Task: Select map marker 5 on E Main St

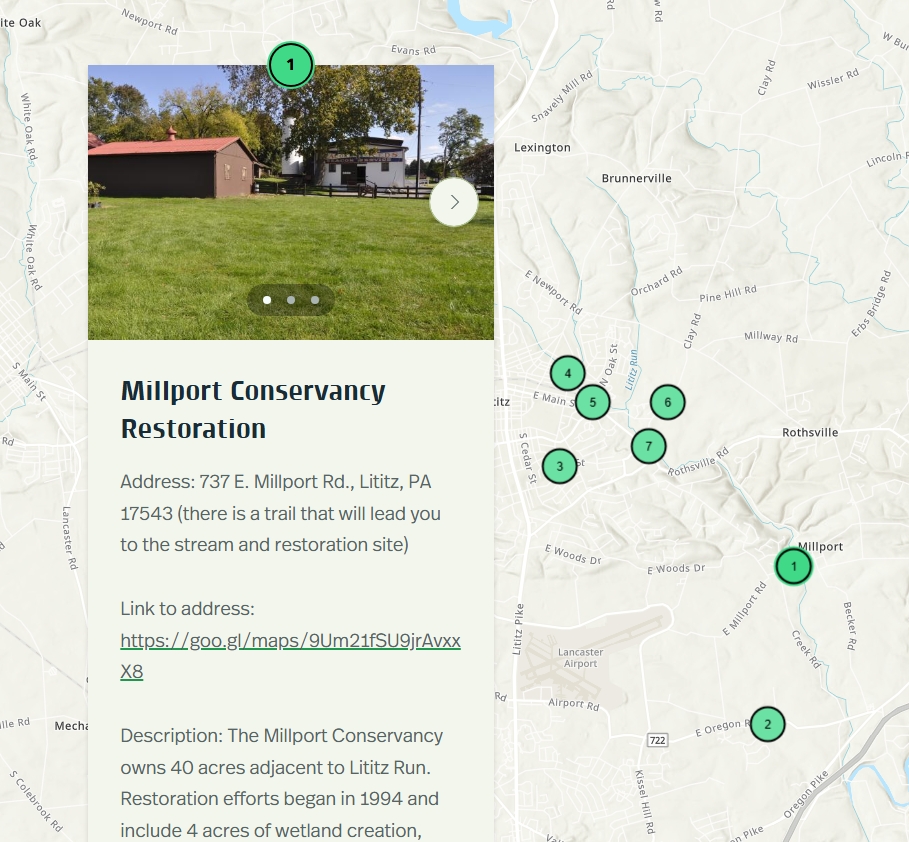Action: [592, 402]
